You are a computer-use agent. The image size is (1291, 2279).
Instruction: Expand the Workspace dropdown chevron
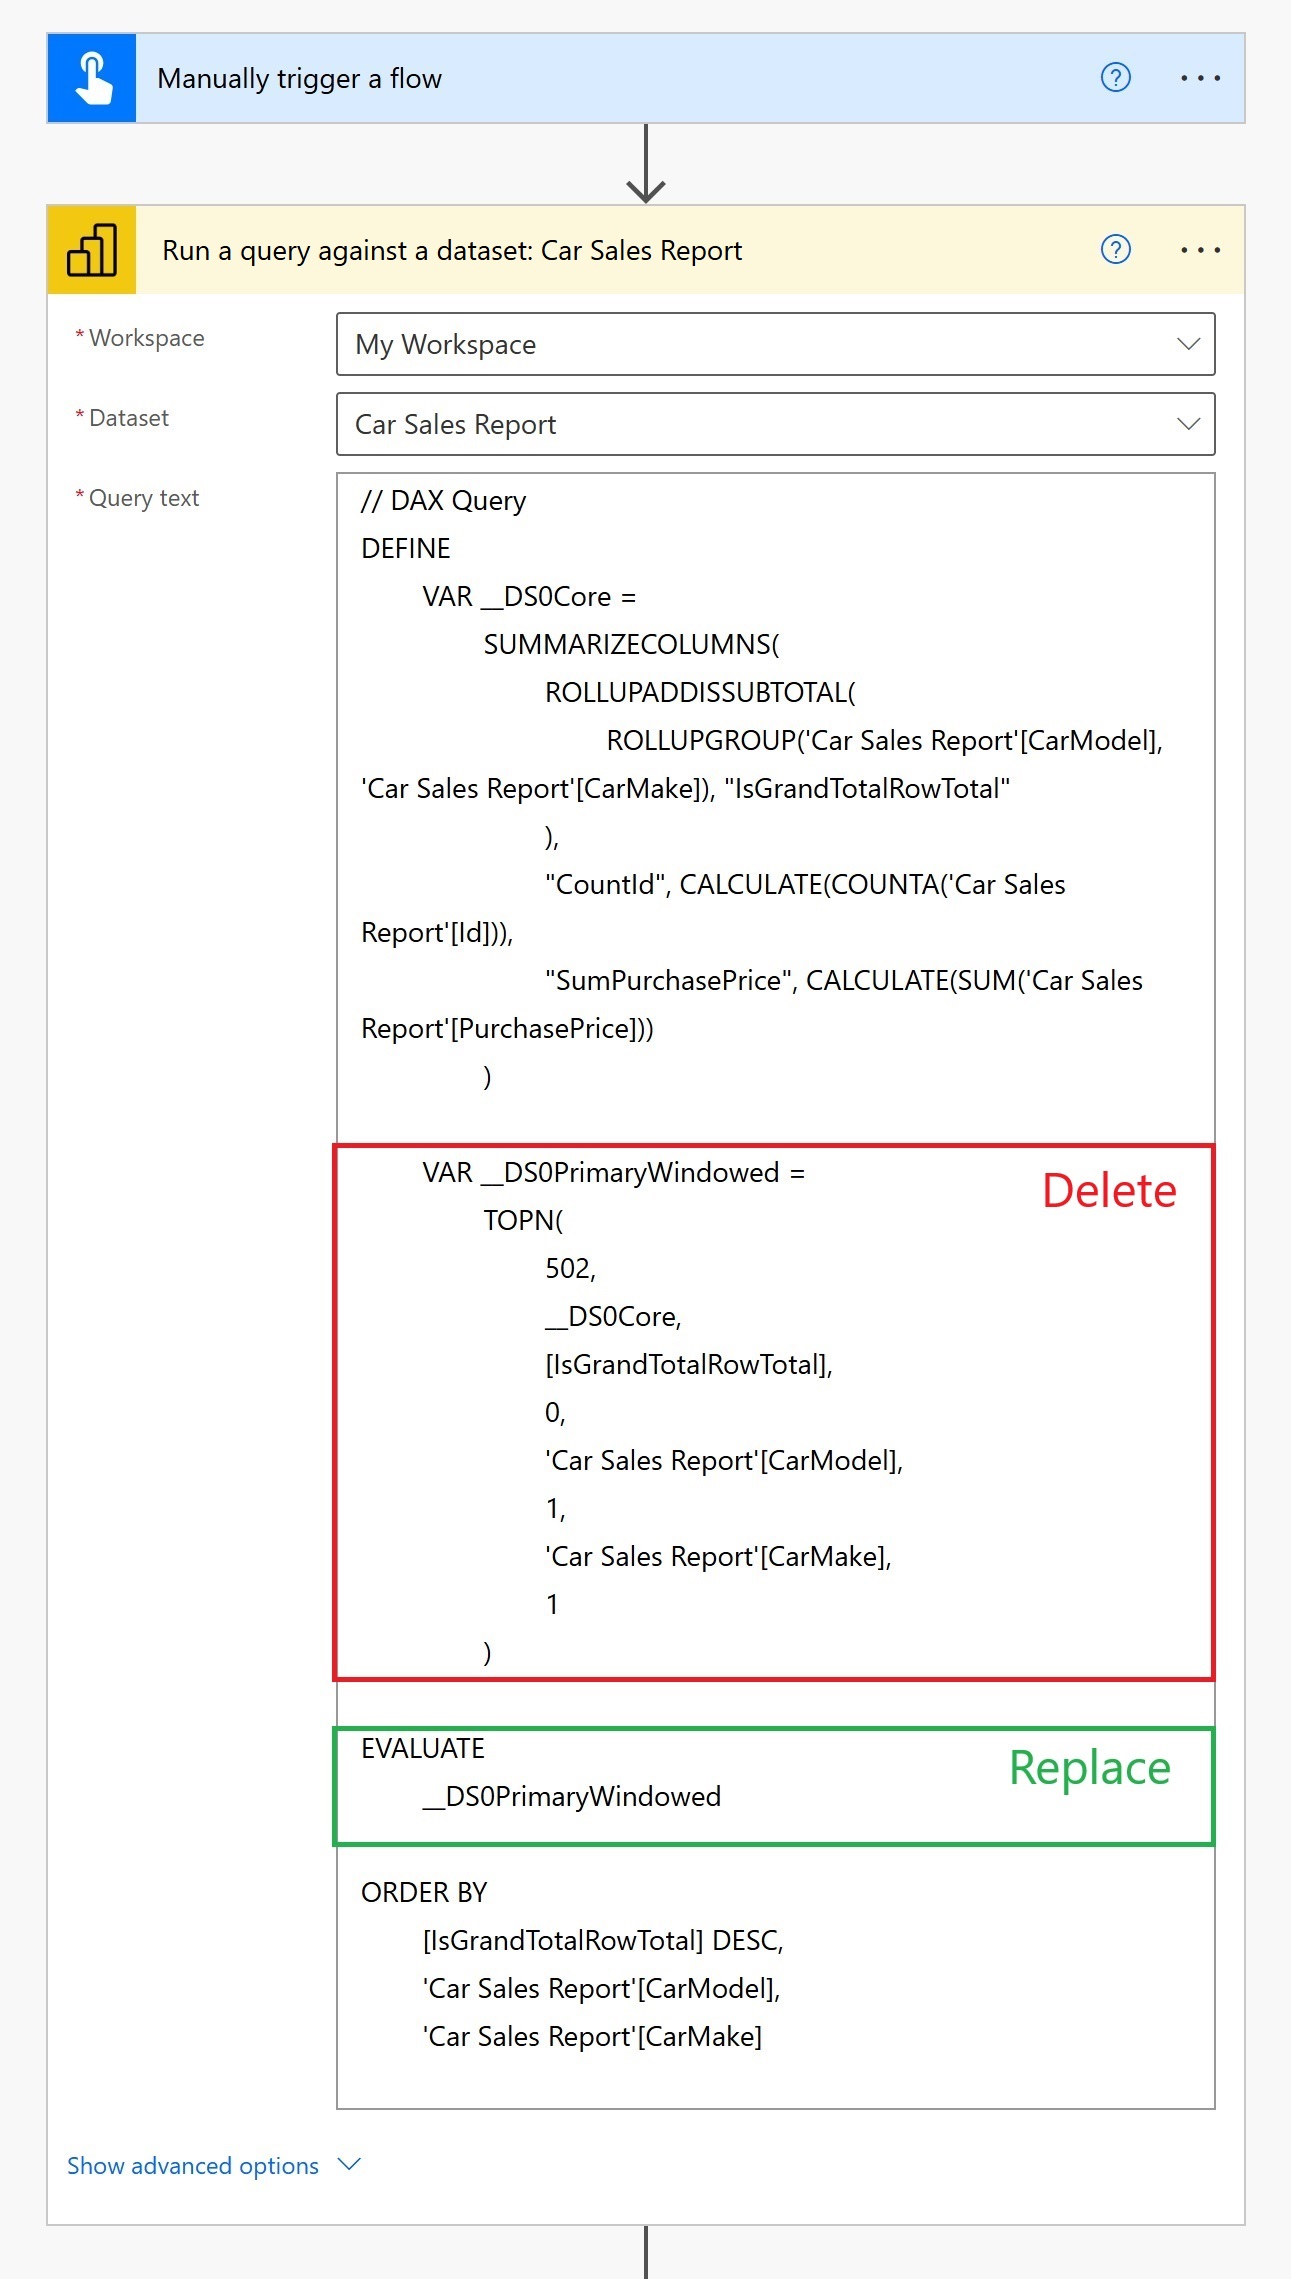click(x=1188, y=344)
